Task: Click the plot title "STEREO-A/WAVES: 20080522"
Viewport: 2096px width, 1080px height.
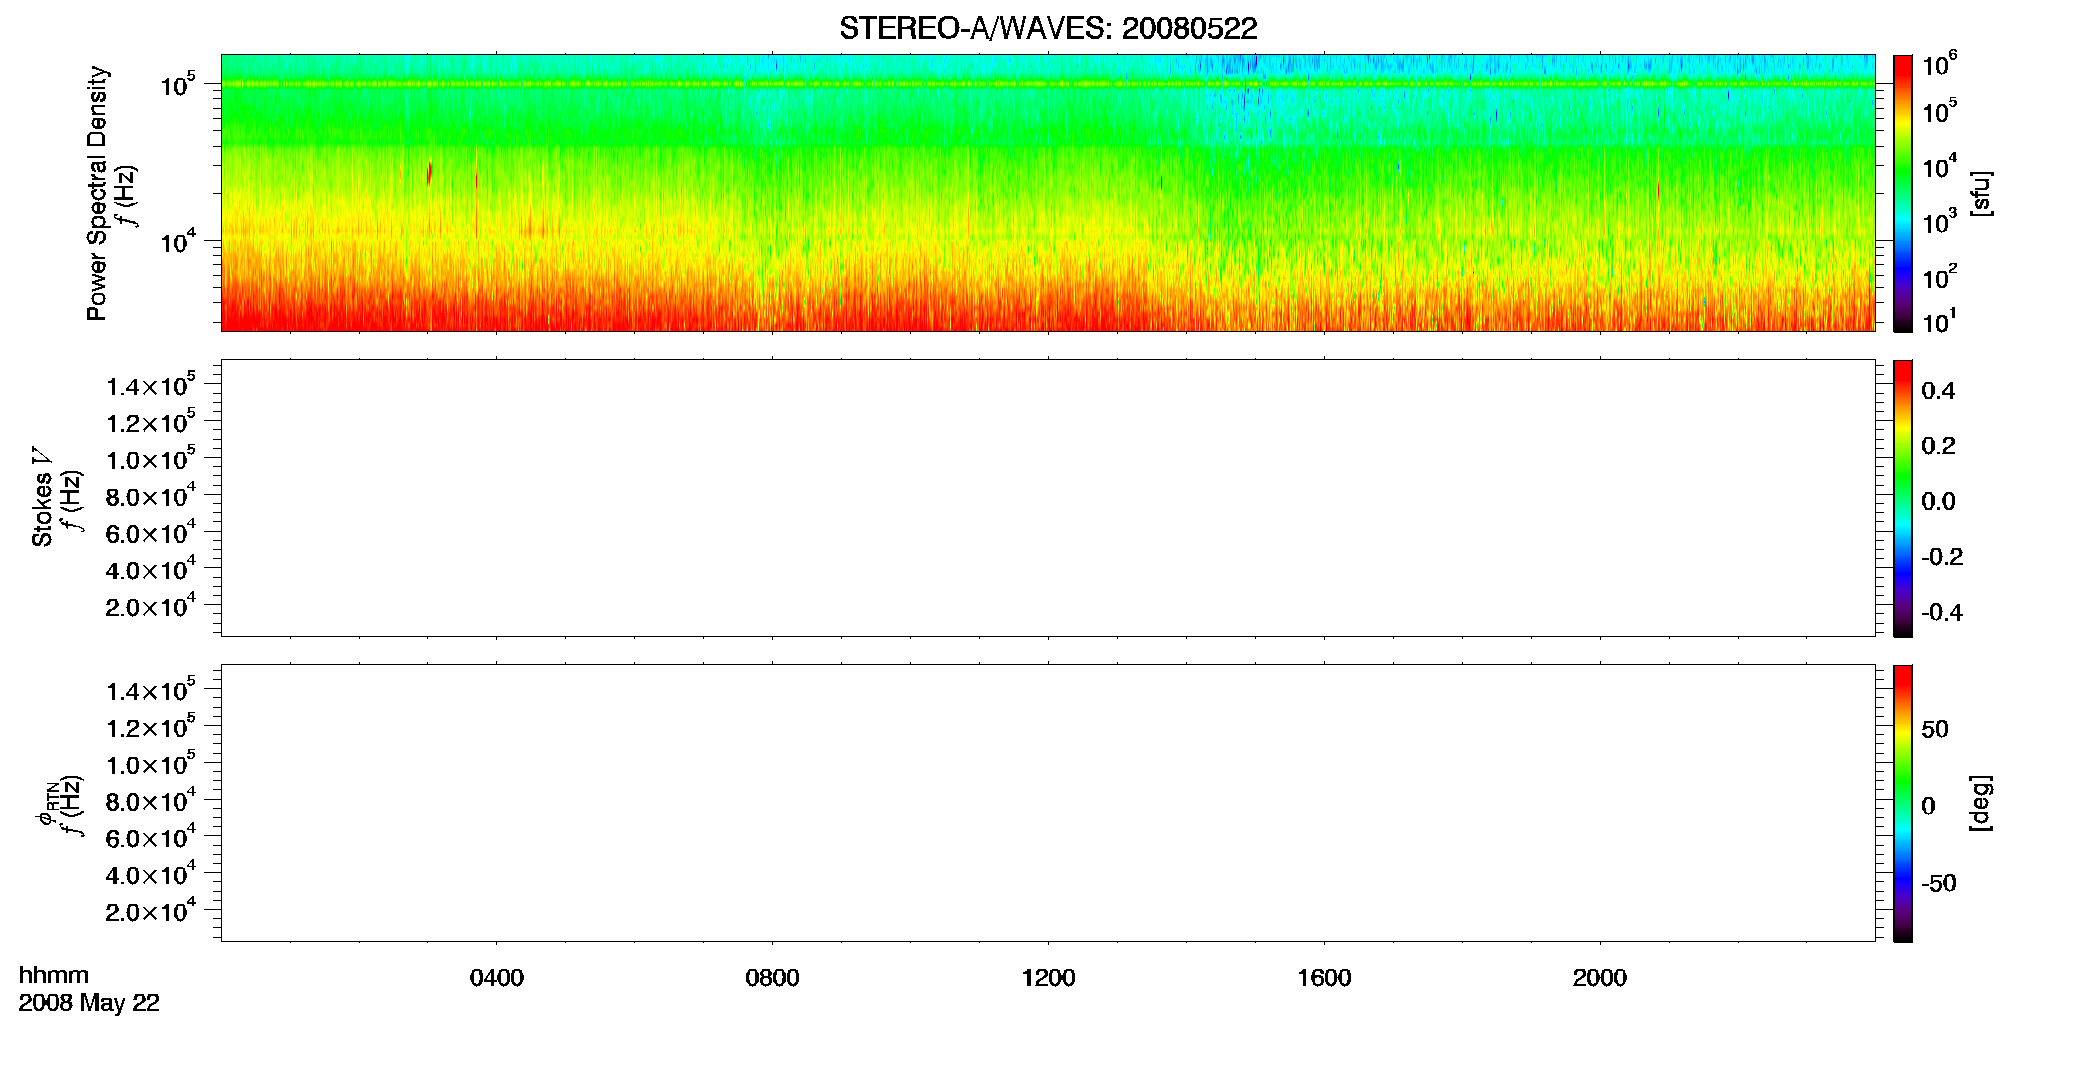Action: coord(1048,29)
